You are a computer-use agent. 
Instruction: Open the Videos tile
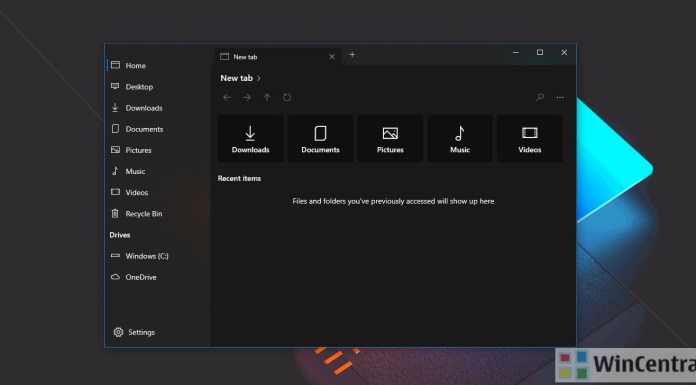pyautogui.click(x=530, y=139)
